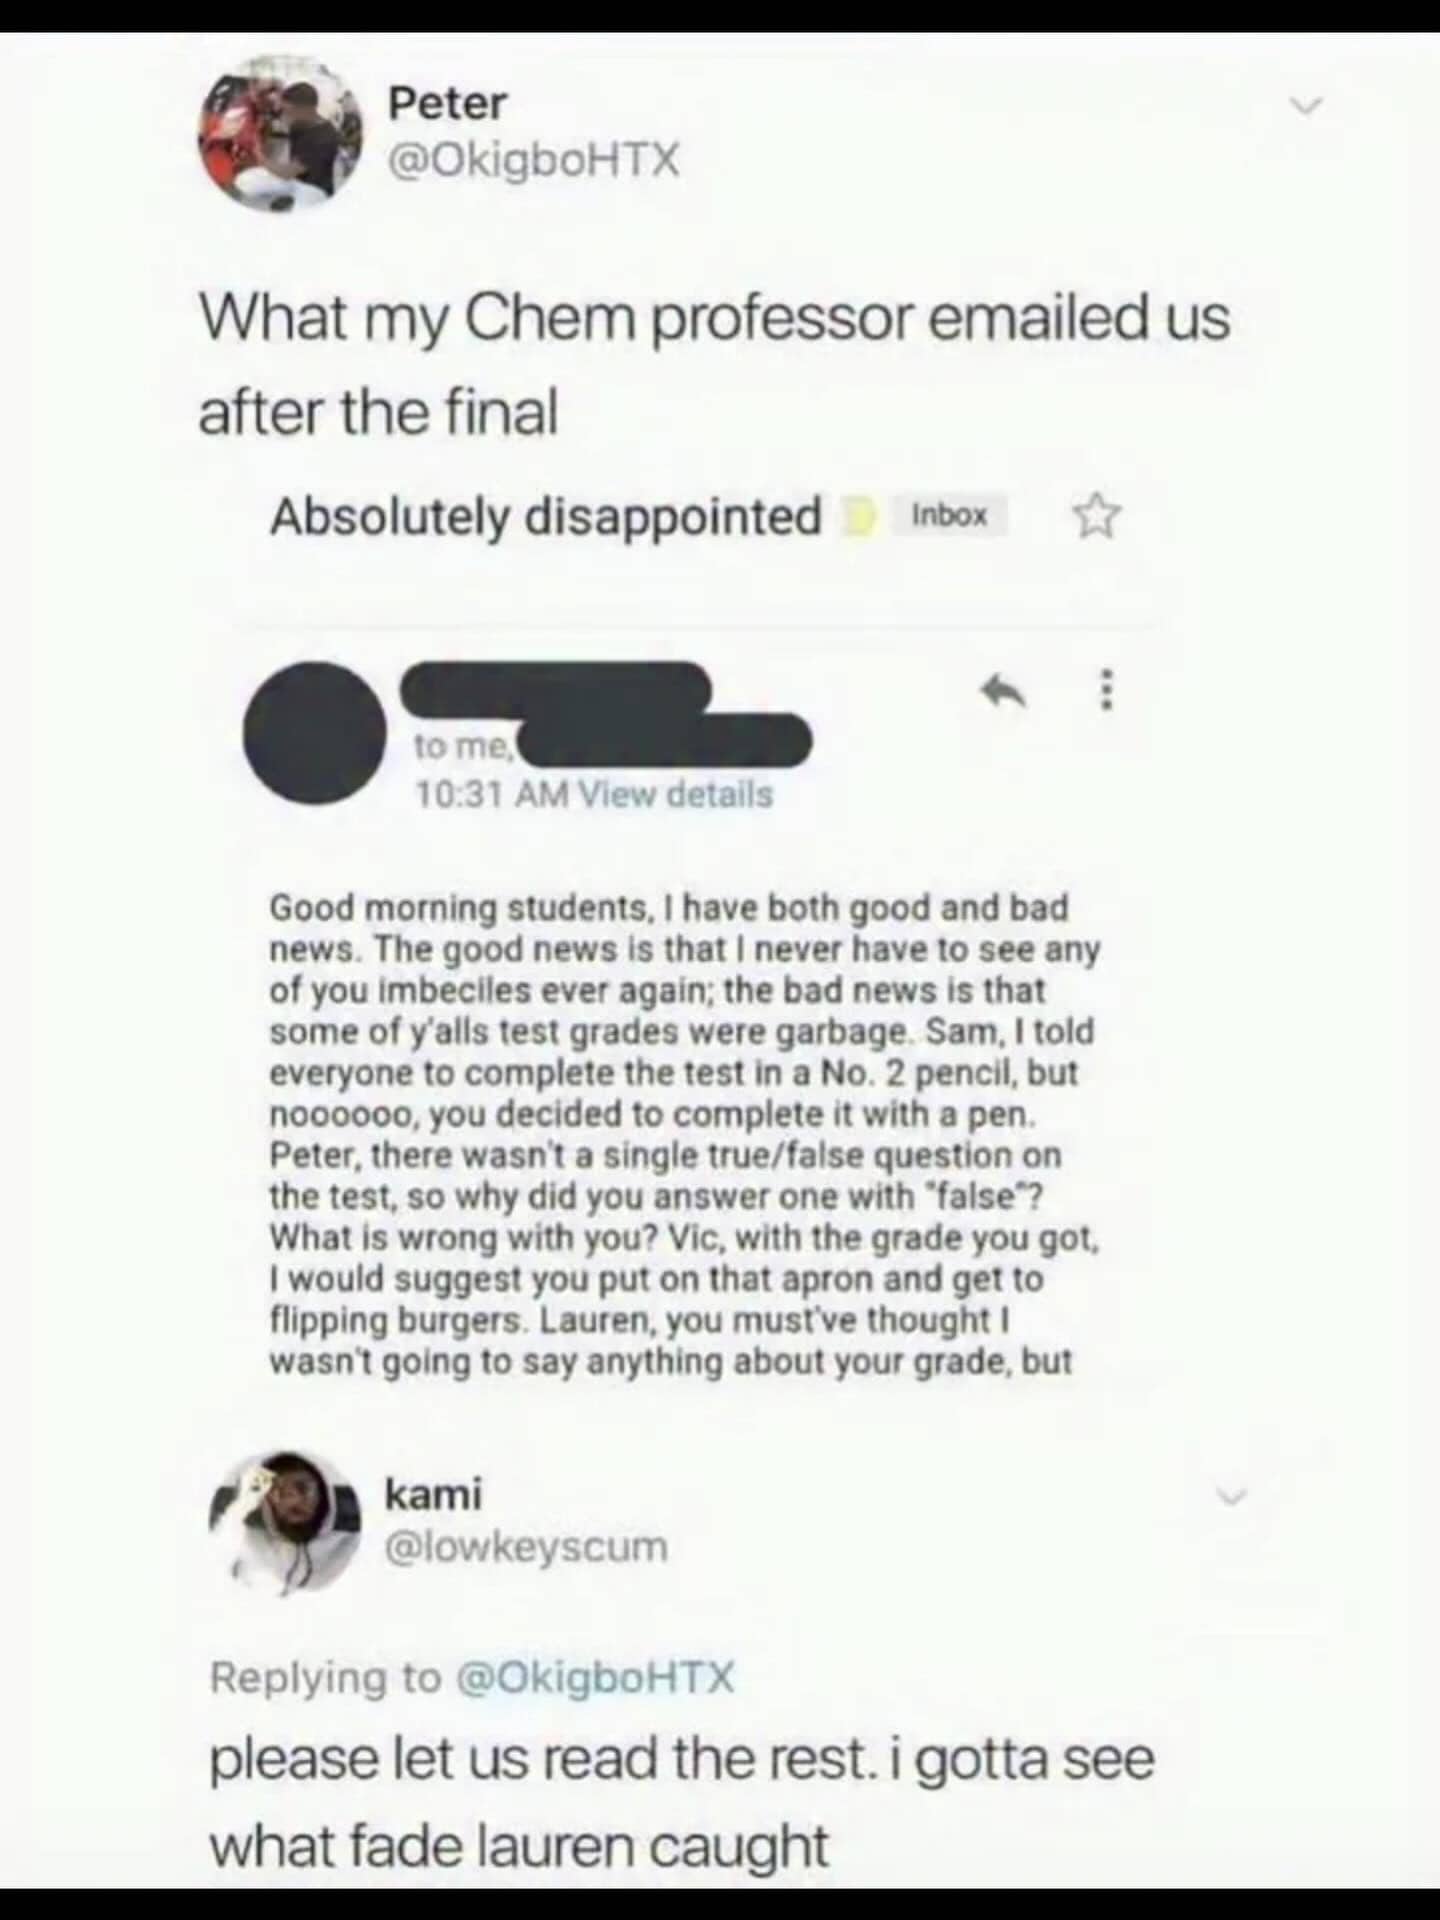Click the kami display name
The image size is (1440, 1920).
(x=433, y=1495)
